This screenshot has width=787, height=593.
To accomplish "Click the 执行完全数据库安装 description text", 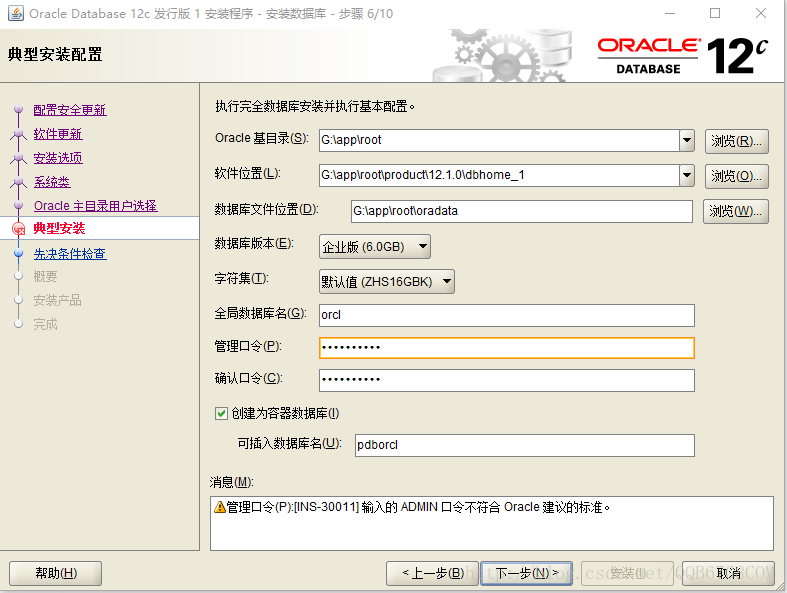I will (315, 106).
